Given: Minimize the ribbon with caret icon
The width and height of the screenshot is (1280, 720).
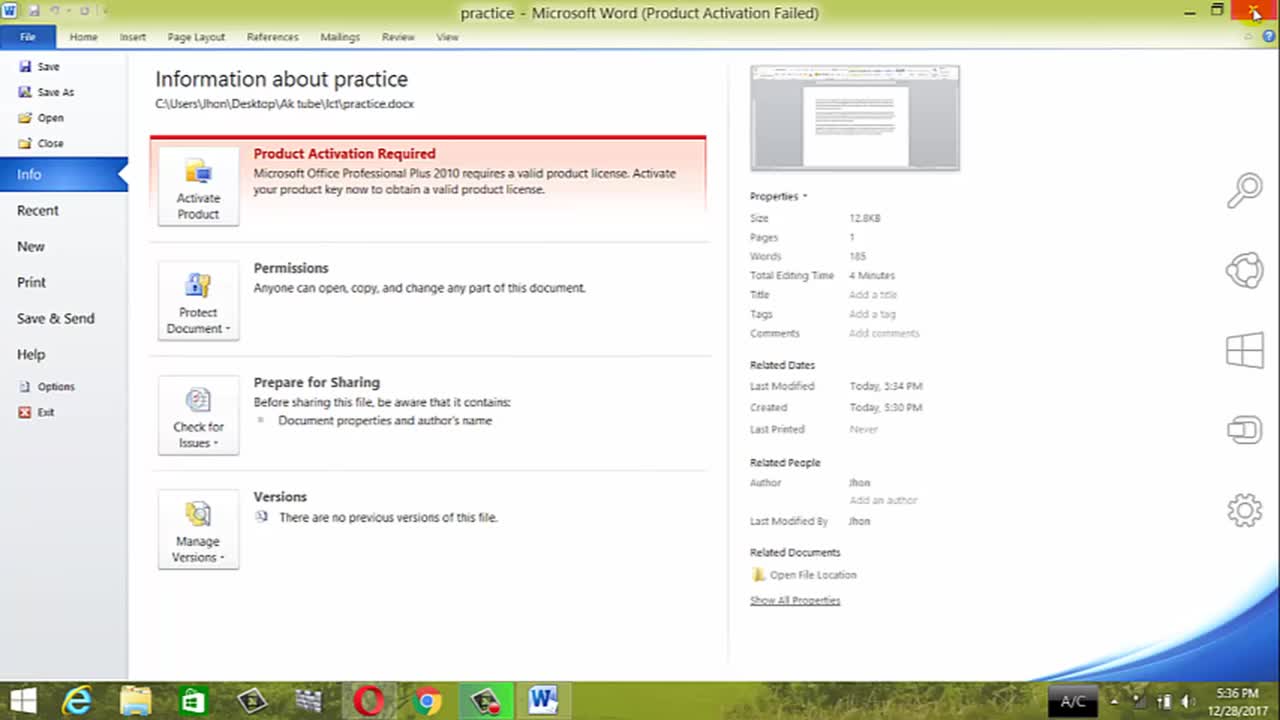Looking at the screenshot, I should [x=1249, y=36].
